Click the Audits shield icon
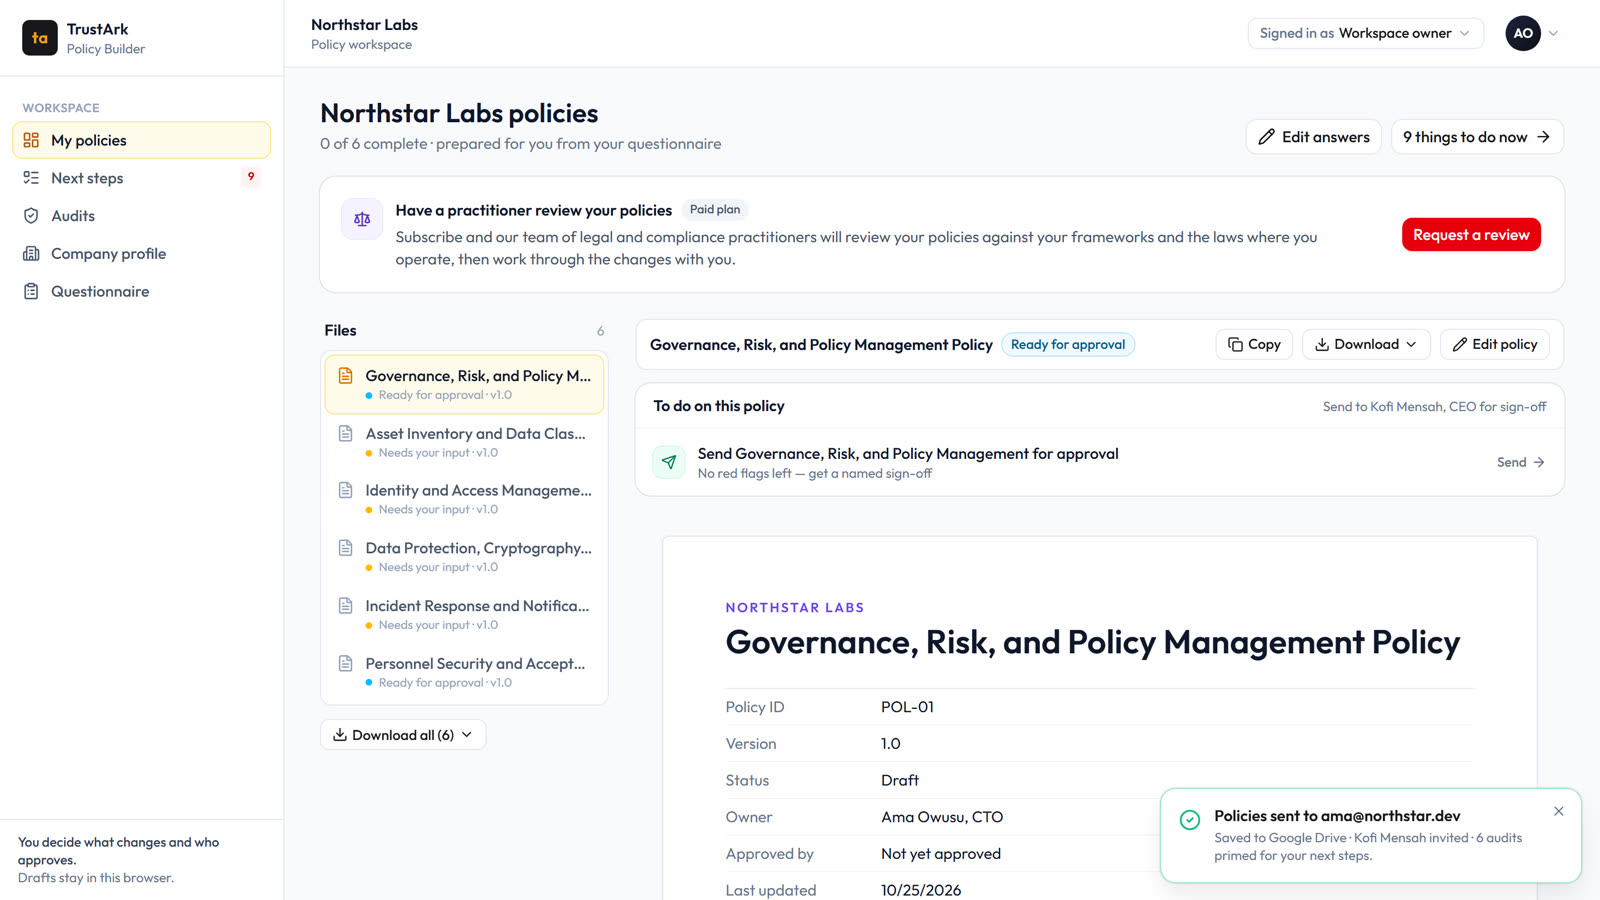 tap(31, 216)
